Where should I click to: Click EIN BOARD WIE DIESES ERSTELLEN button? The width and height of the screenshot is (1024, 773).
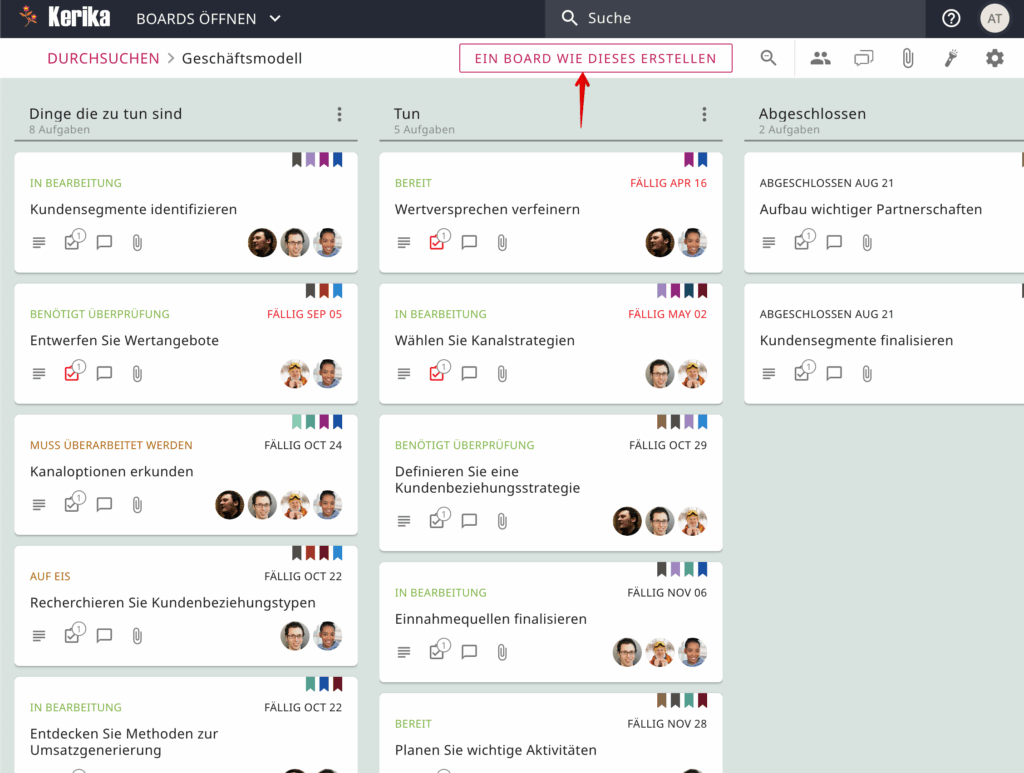[595, 58]
